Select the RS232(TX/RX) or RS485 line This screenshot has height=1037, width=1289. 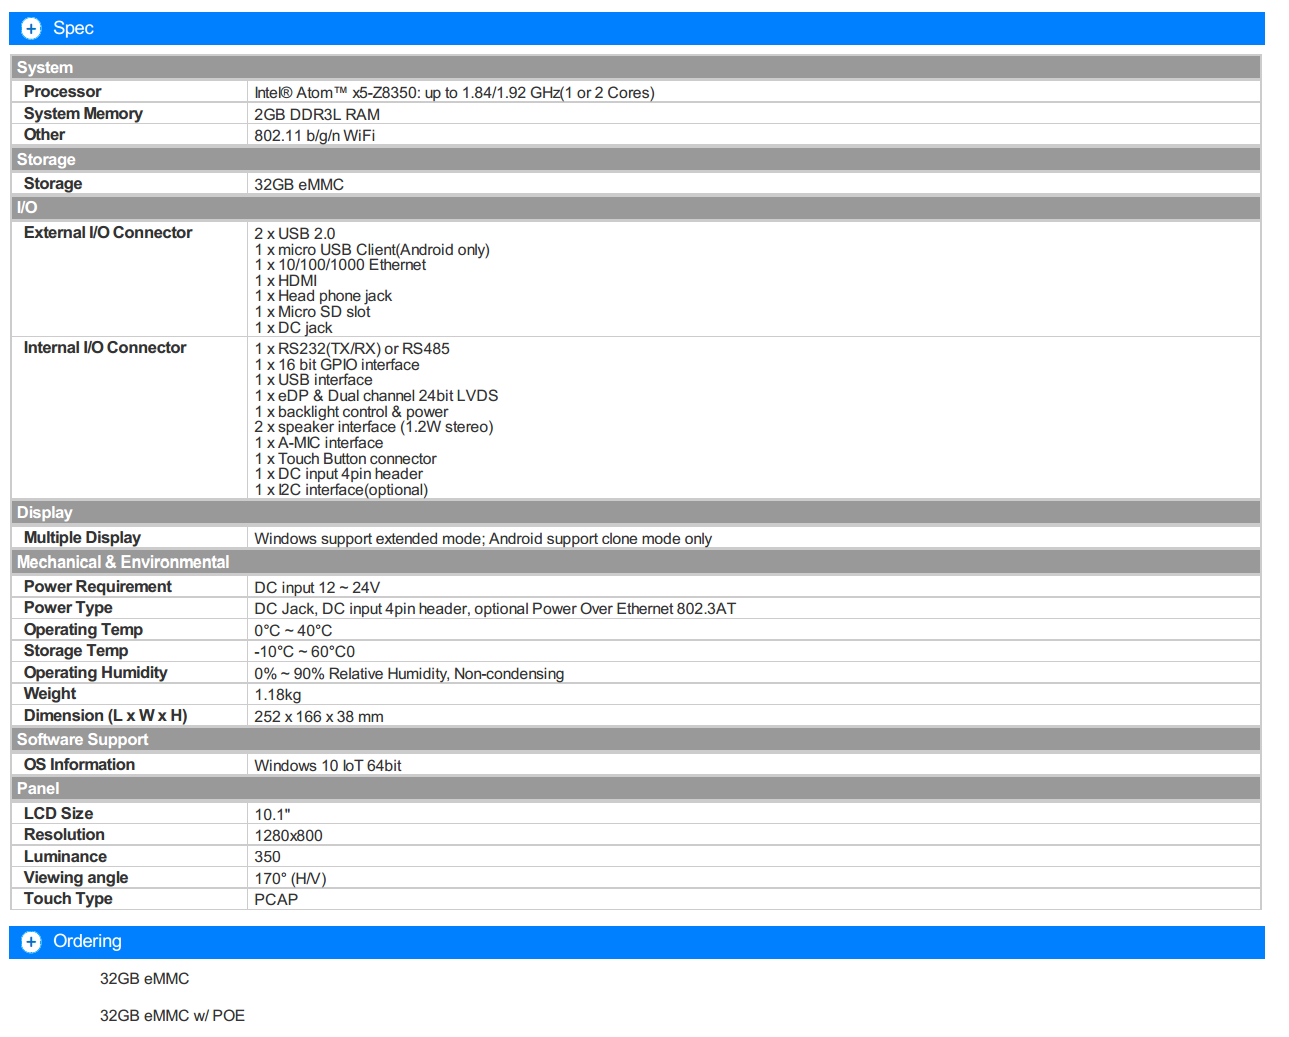pos(352,349)
